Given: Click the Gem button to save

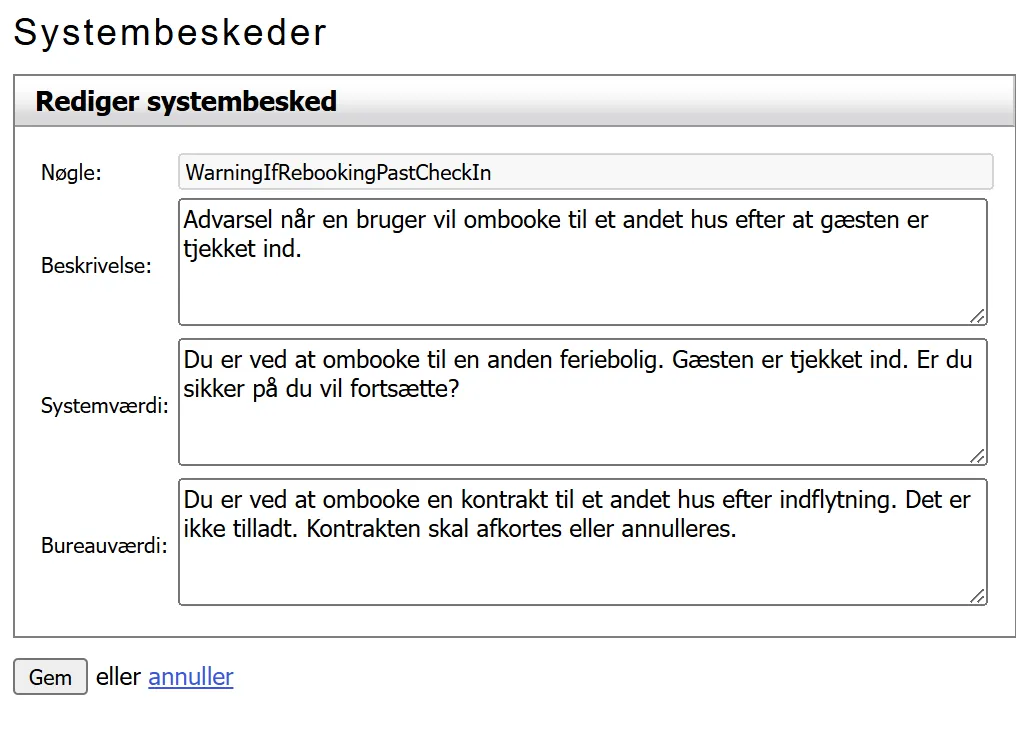Looking at the screenshot, I should coord(49,677).
